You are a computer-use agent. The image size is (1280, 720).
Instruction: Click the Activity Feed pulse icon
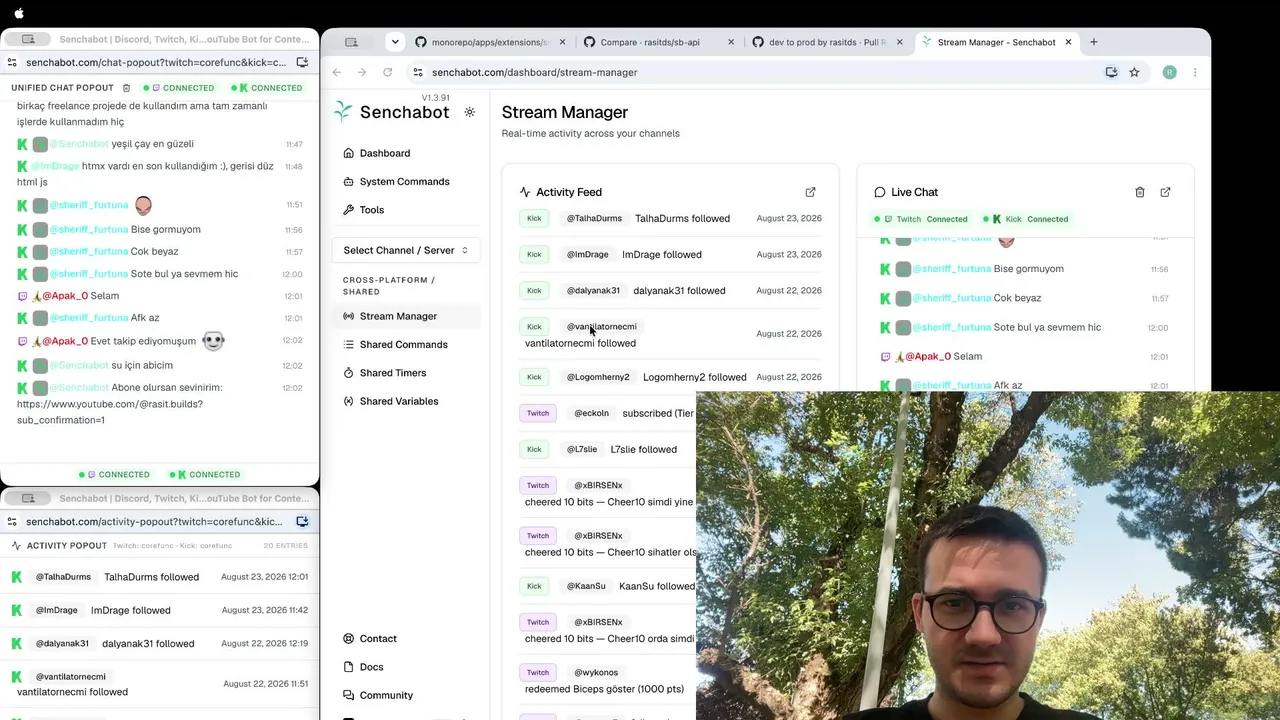pos(525,192)
